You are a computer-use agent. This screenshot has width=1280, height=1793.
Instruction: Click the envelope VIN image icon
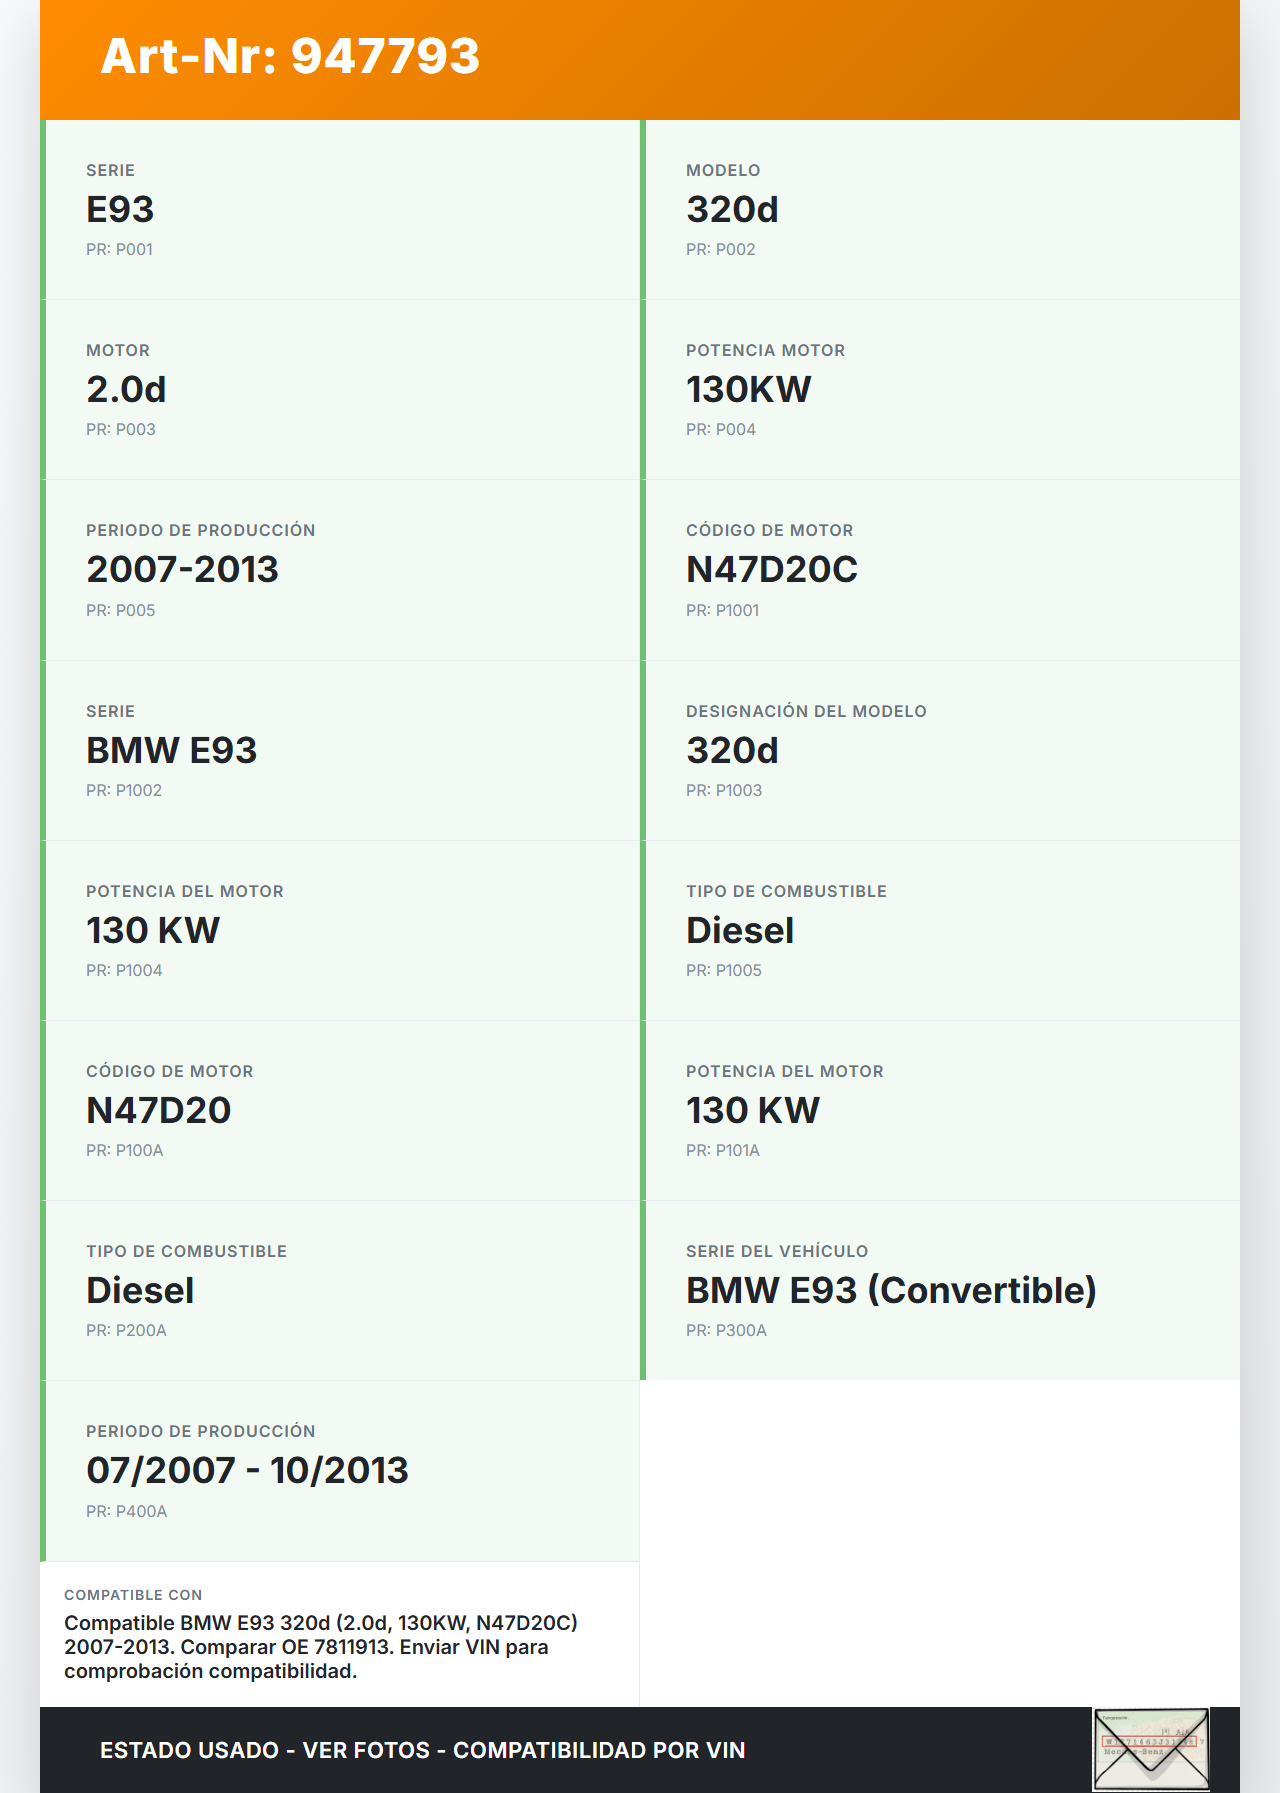(1151, 1749)
